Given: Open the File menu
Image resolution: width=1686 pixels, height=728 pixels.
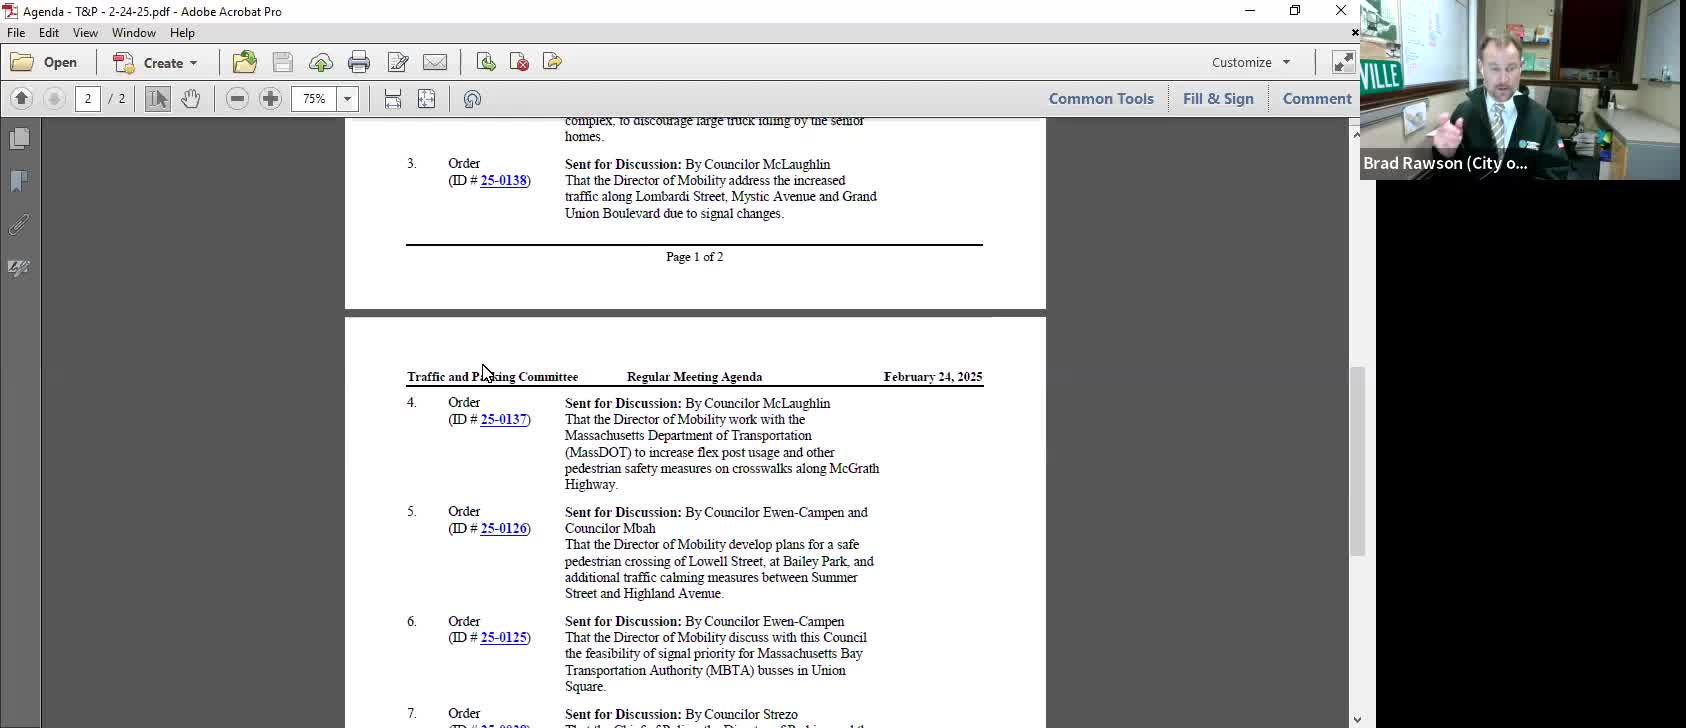Looking at the screenshot, I should pos(16,33).
